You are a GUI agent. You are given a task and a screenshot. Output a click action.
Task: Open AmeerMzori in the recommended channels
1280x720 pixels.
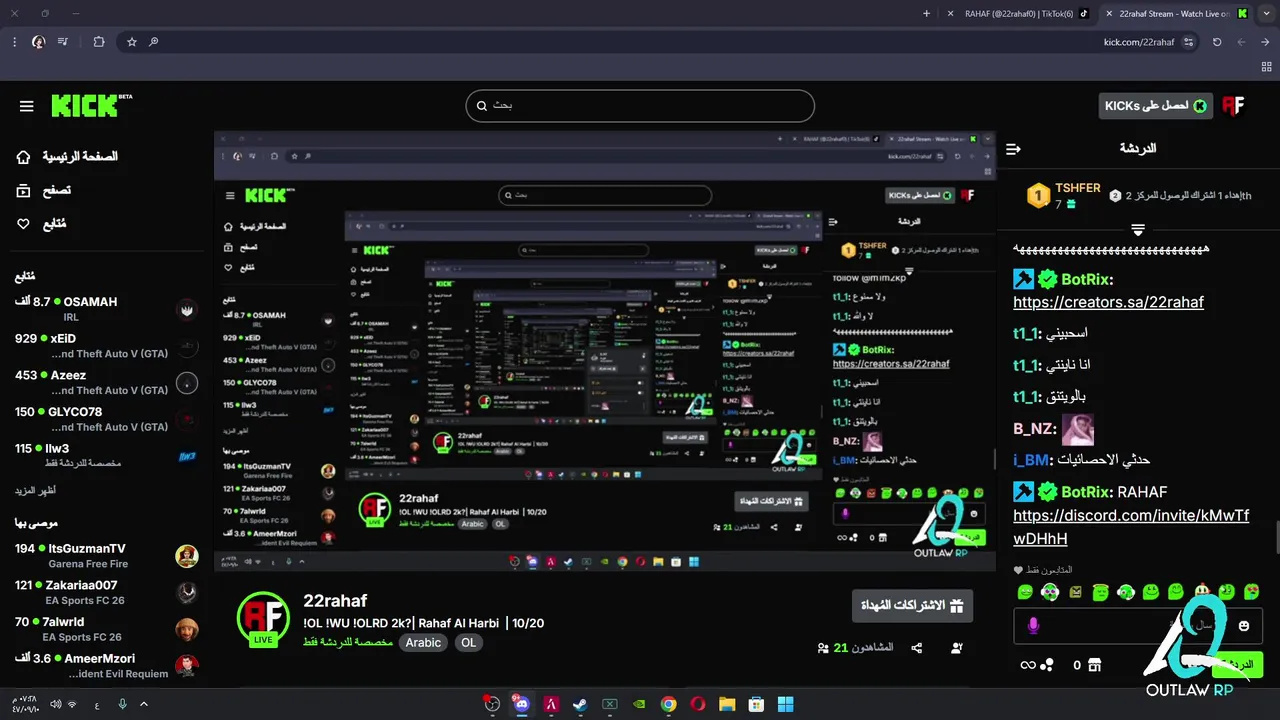(x=106, y=665)
